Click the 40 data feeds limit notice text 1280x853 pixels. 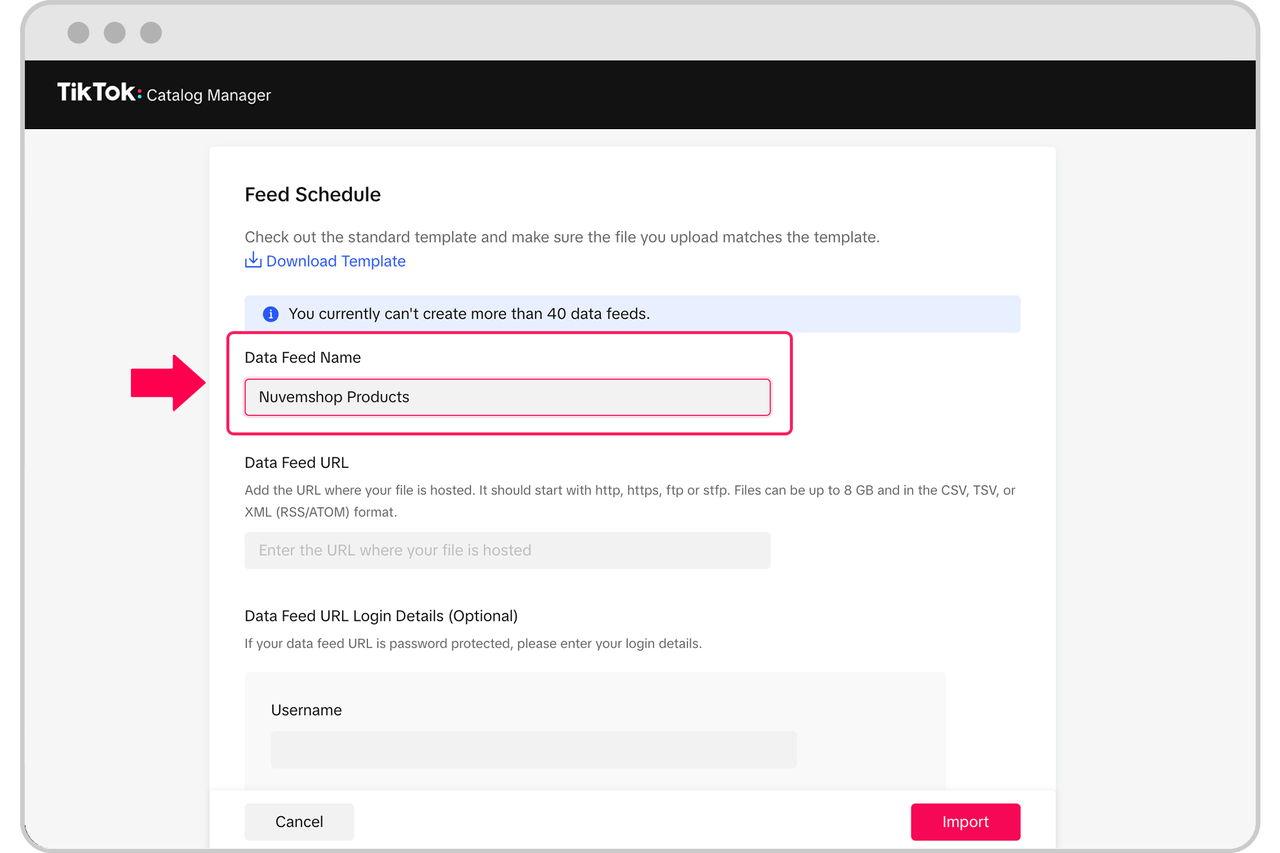point(469,314)
